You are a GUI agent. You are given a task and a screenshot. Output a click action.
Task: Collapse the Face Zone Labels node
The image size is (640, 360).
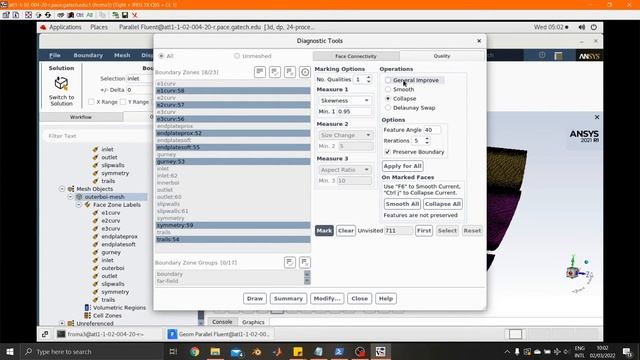78,204
